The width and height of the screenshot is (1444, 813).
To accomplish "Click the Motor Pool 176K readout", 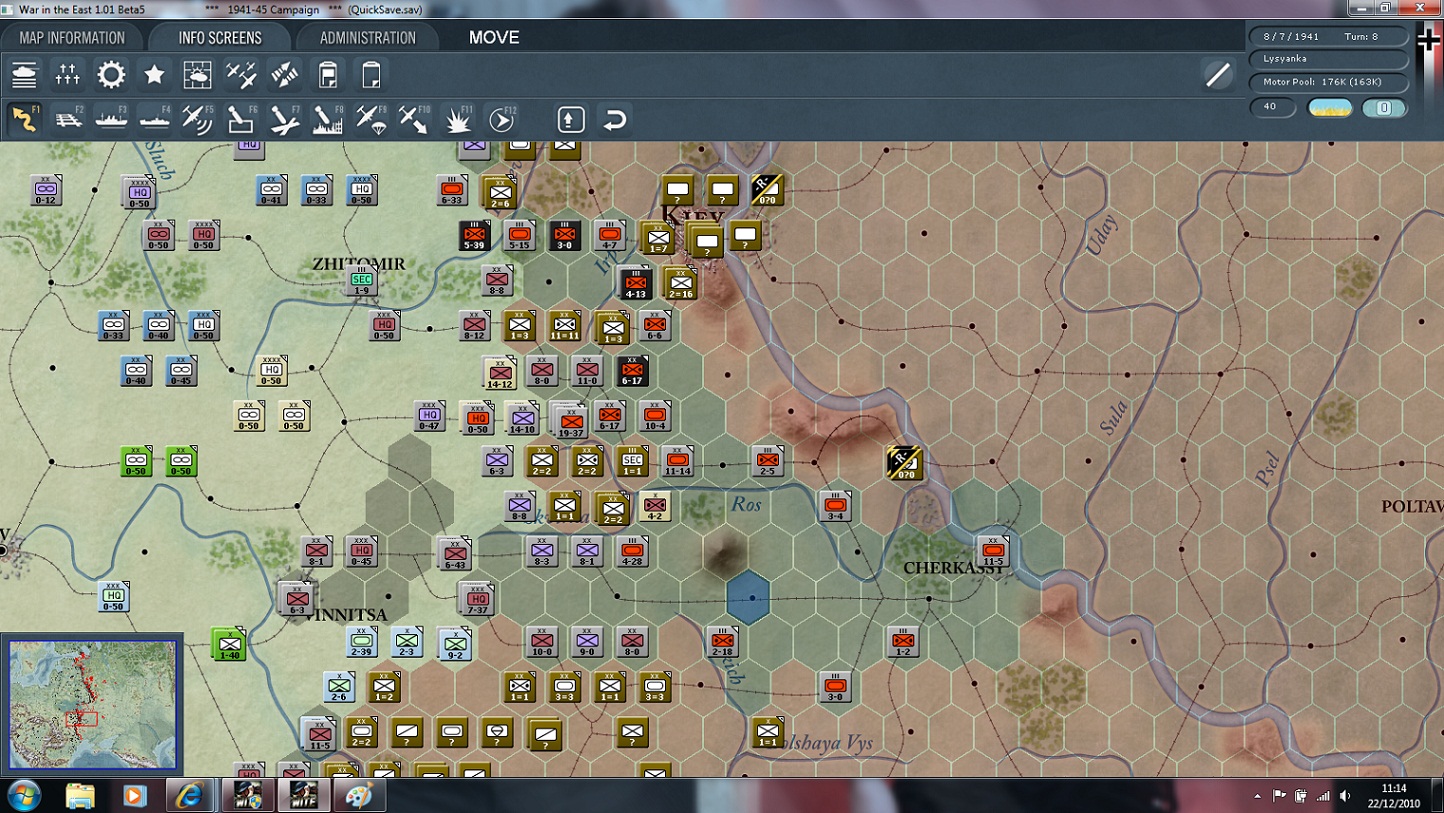I will click(1329, 83).
